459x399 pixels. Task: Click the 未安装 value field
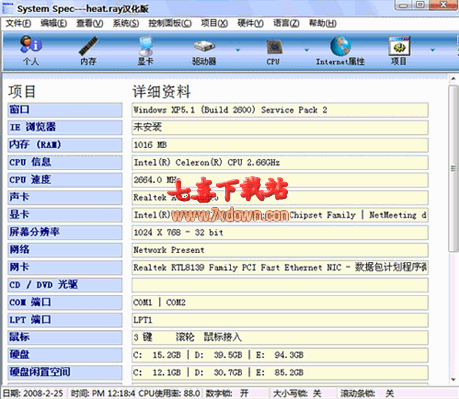(x=280, y=127)
